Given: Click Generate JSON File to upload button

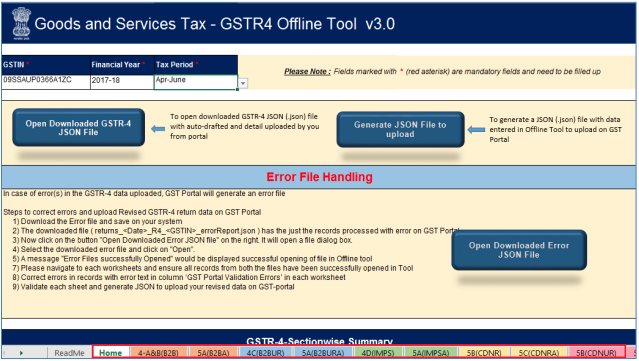Looking at the screenshot, I should tap(400, 129).
